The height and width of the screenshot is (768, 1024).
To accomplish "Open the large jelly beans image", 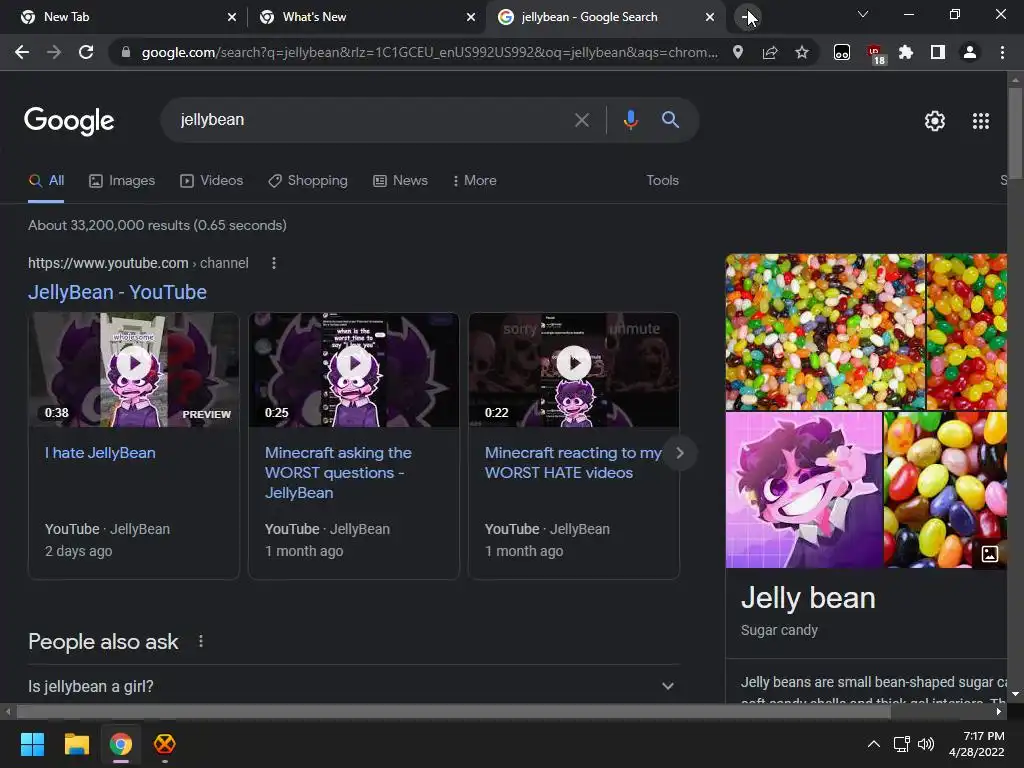I will tap(825, 332).
